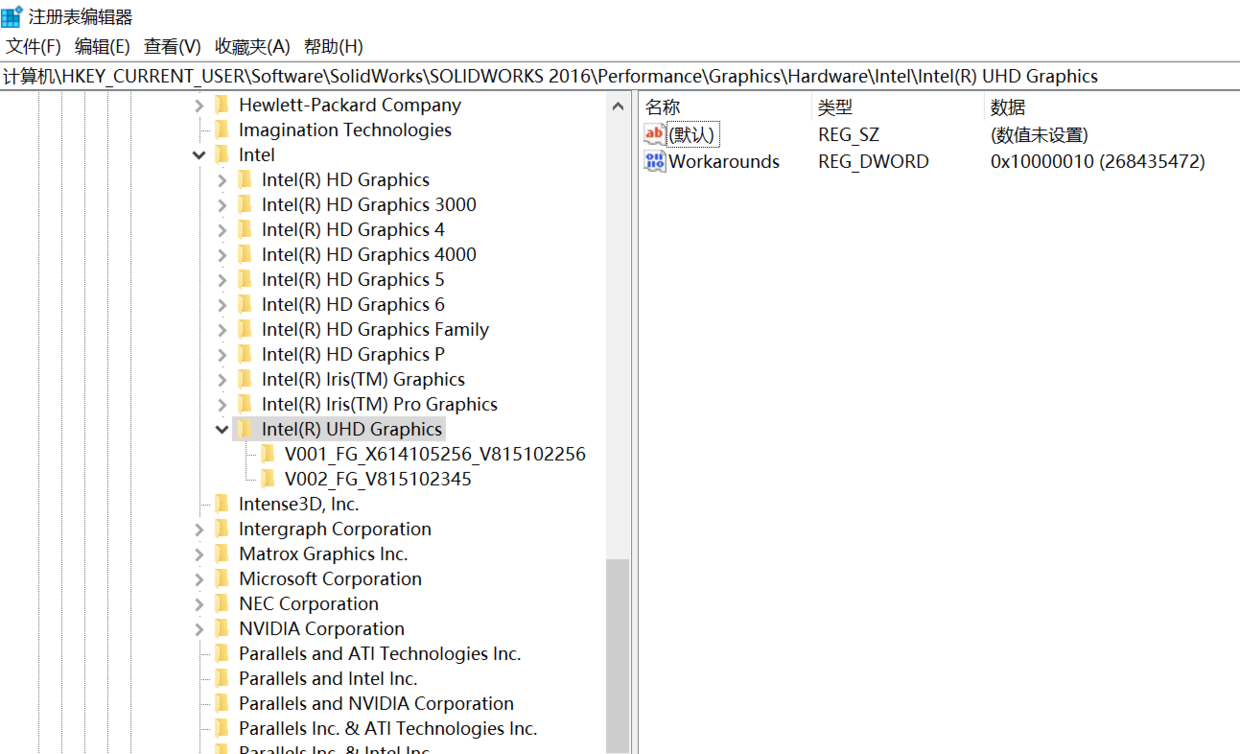Click folder icon beside V002_FG_V815102345

[268, 479]
